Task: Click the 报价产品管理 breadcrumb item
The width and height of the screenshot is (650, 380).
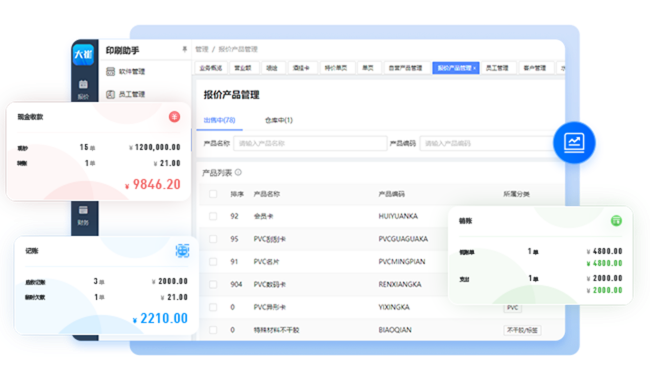Action: coord(238,49)
